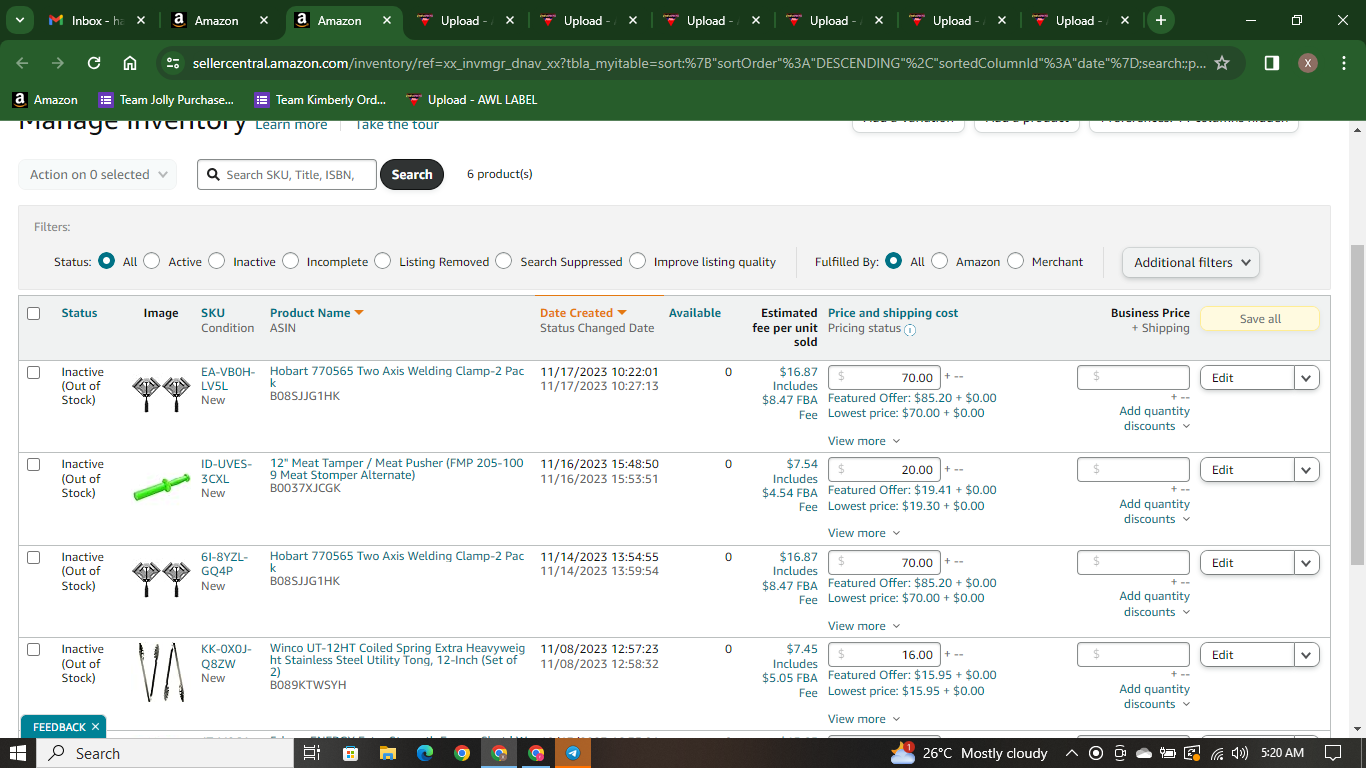Click the profile avatar X icon

tap(1308, 63)
